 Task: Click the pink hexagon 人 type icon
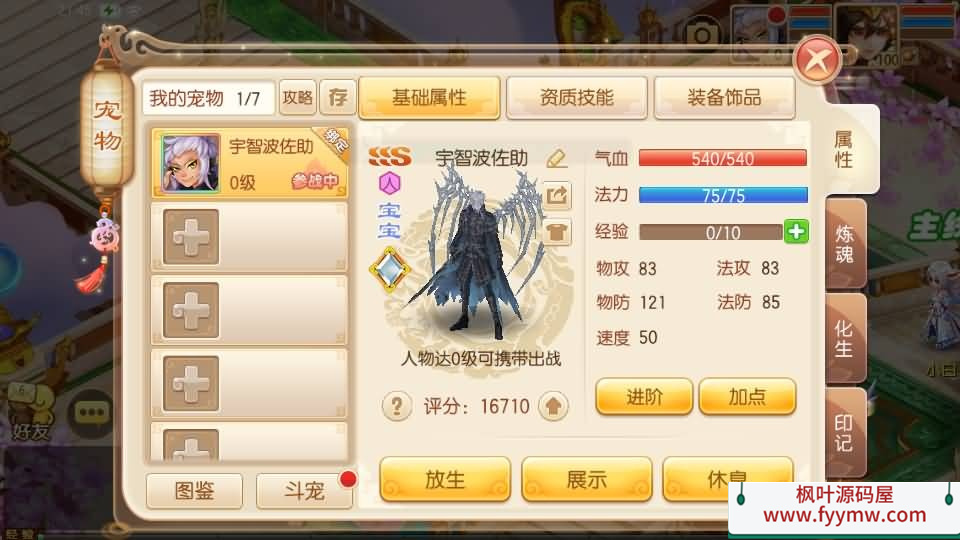tap(389, 182)
